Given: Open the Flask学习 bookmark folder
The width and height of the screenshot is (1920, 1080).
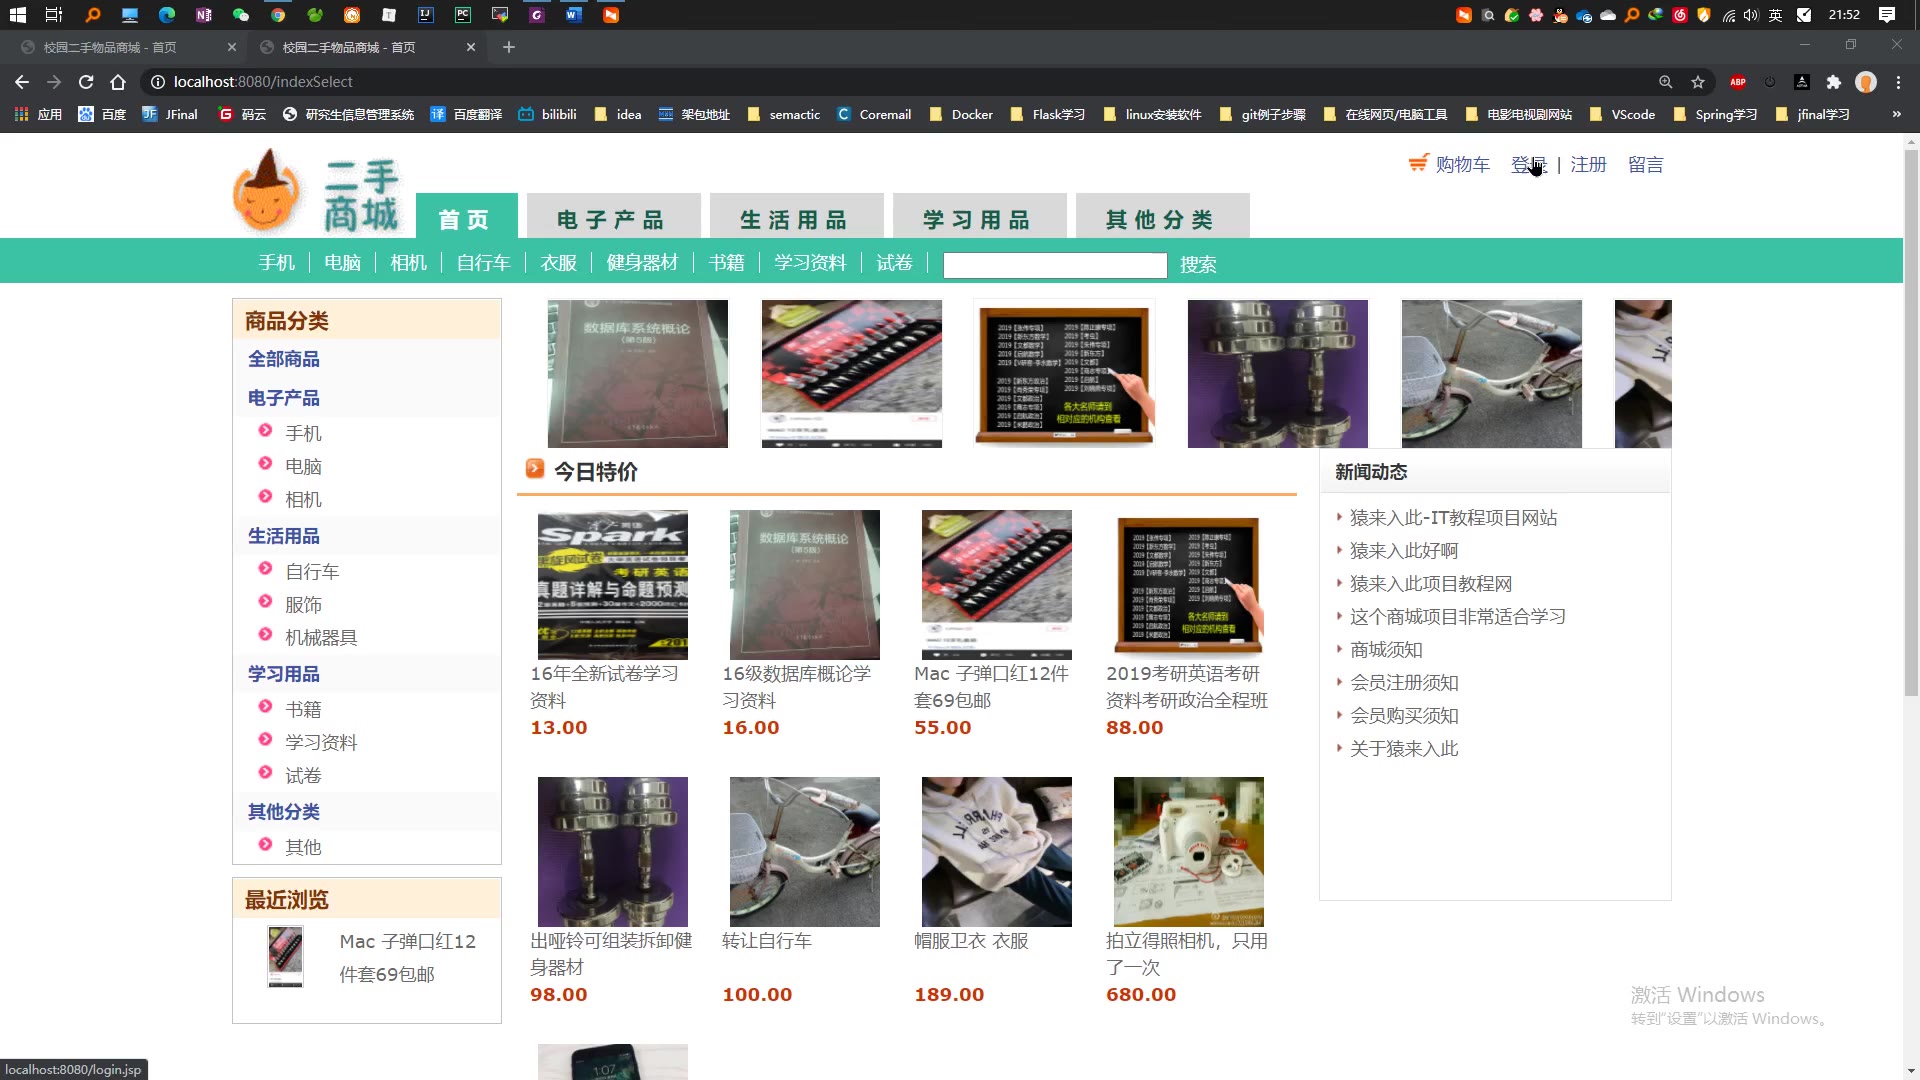Looking at the screenshot, I should [1048, 114].
